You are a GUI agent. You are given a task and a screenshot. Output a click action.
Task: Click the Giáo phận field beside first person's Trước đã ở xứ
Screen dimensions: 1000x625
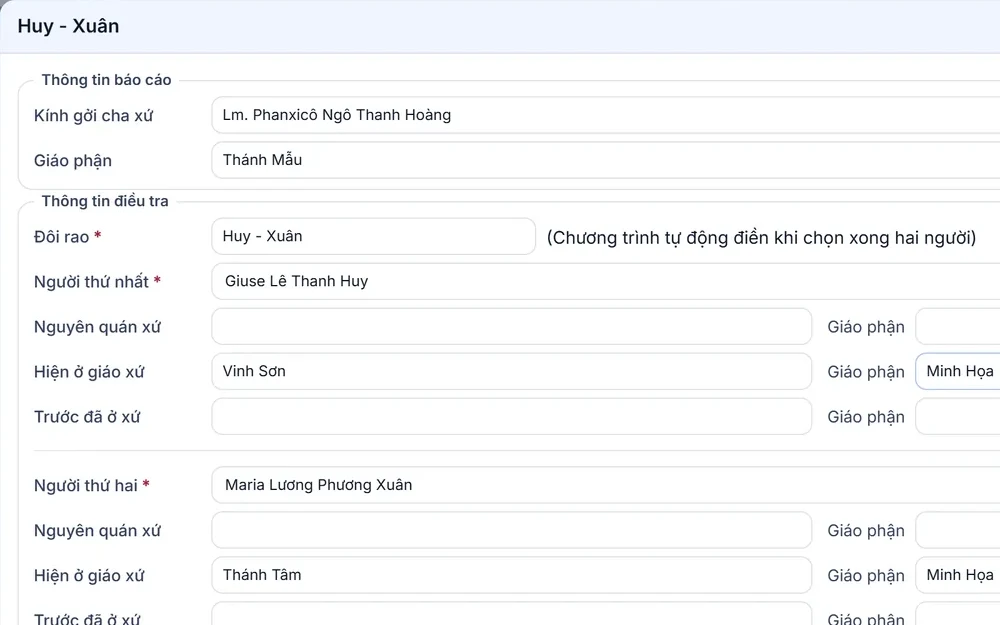(958, 416)
